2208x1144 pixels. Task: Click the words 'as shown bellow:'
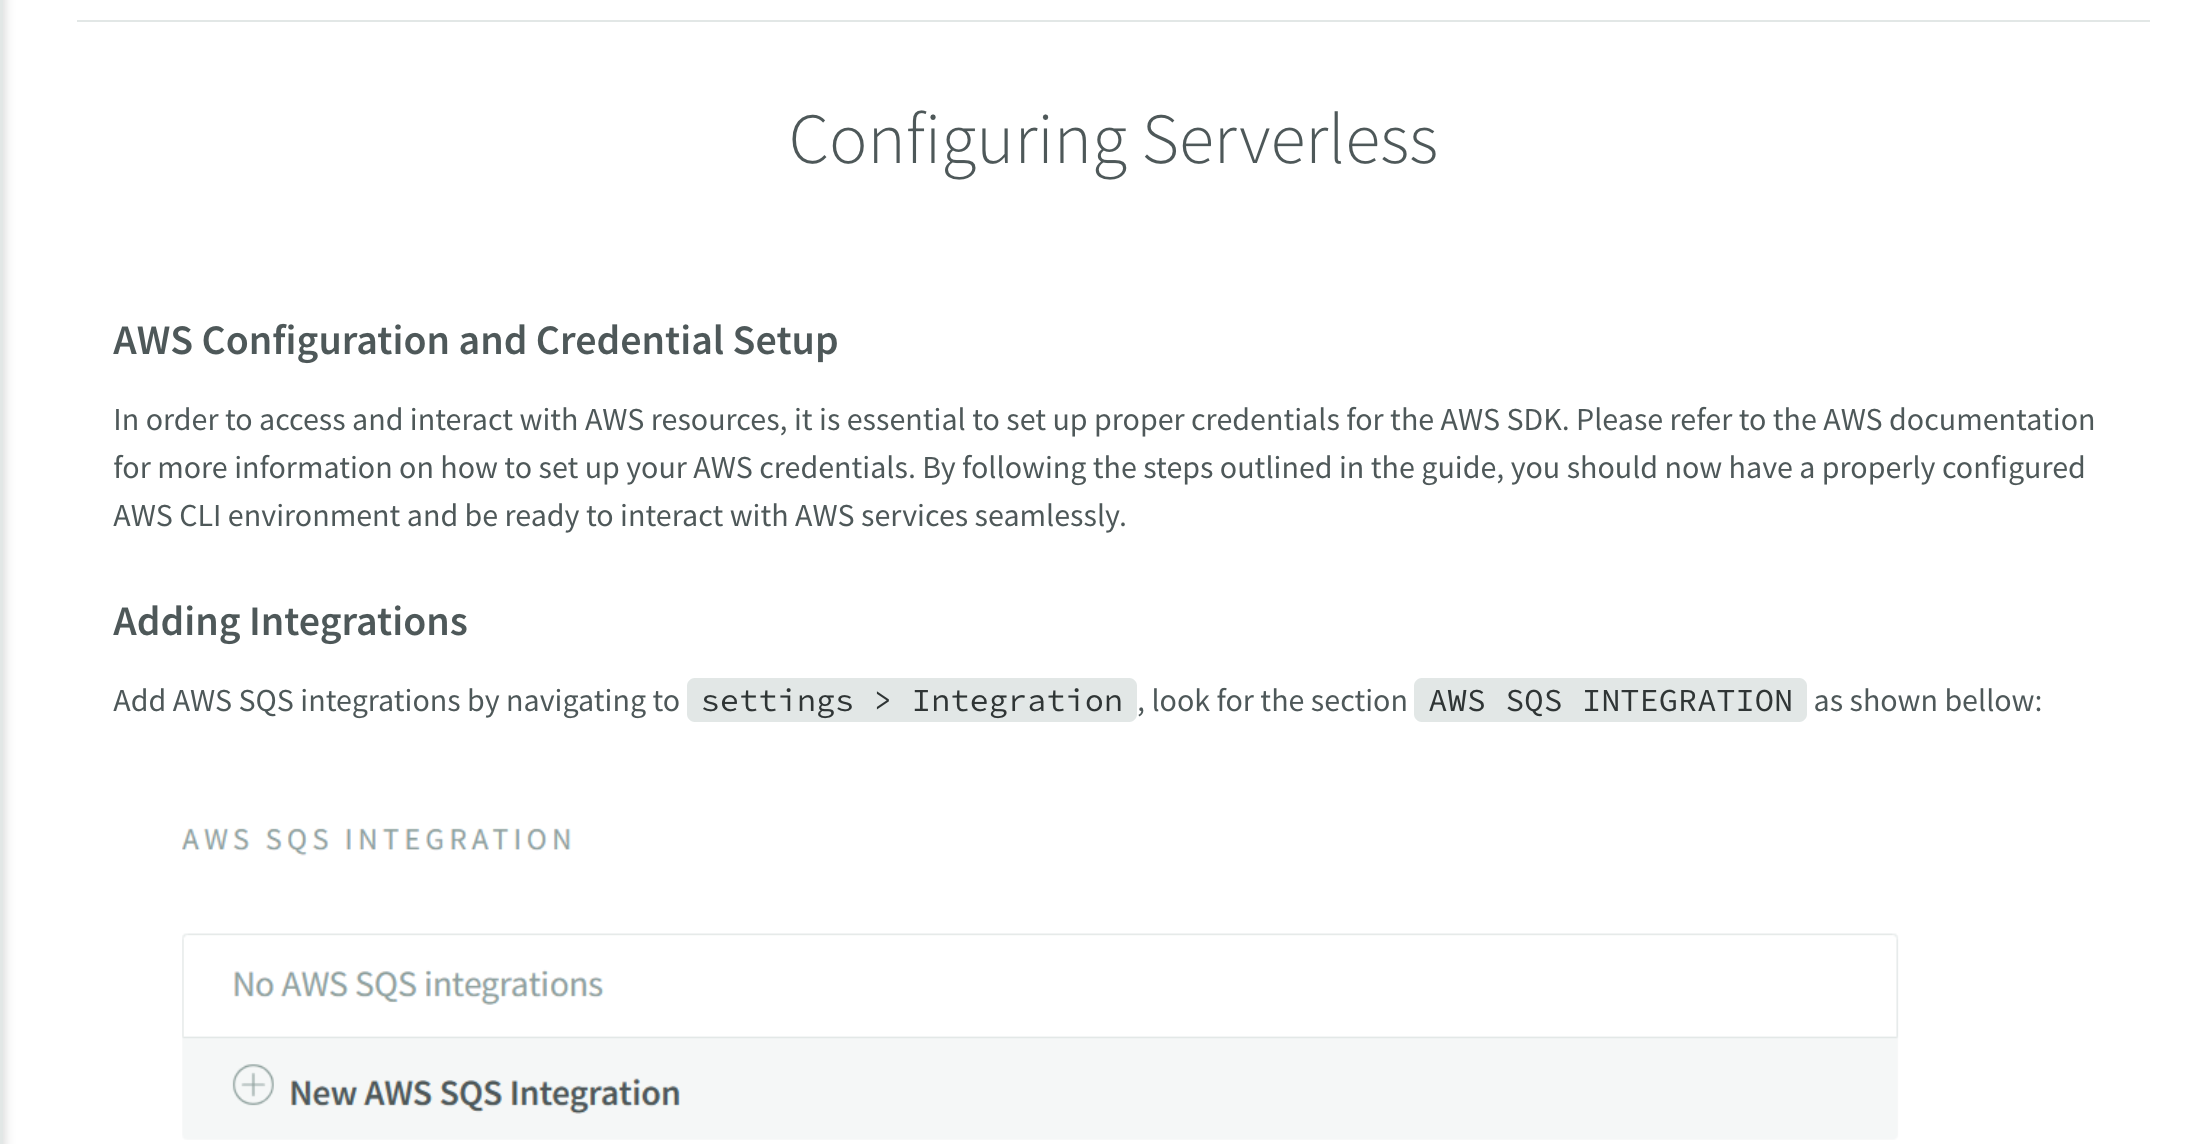pos(1927,701)
